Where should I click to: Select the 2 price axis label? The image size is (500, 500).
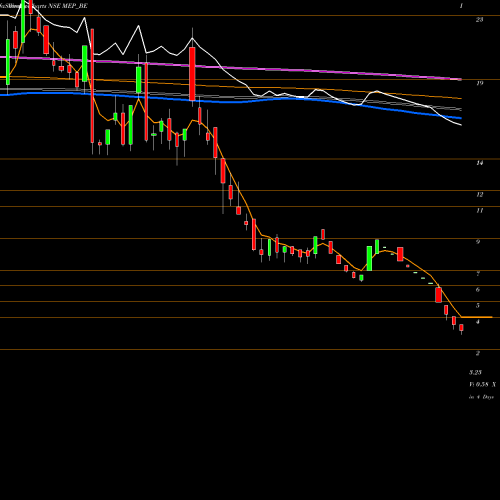click(478, 353)
